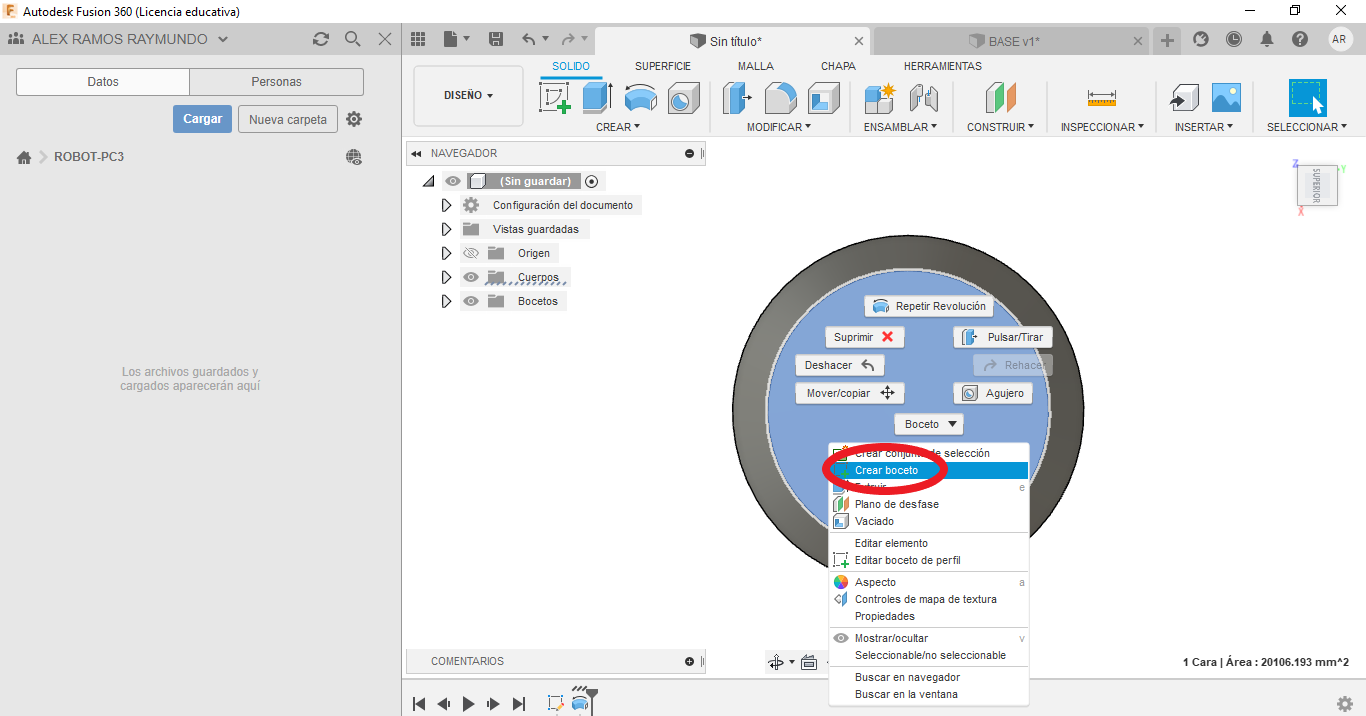Open the data panel grid icon

(x=418, y=39)
